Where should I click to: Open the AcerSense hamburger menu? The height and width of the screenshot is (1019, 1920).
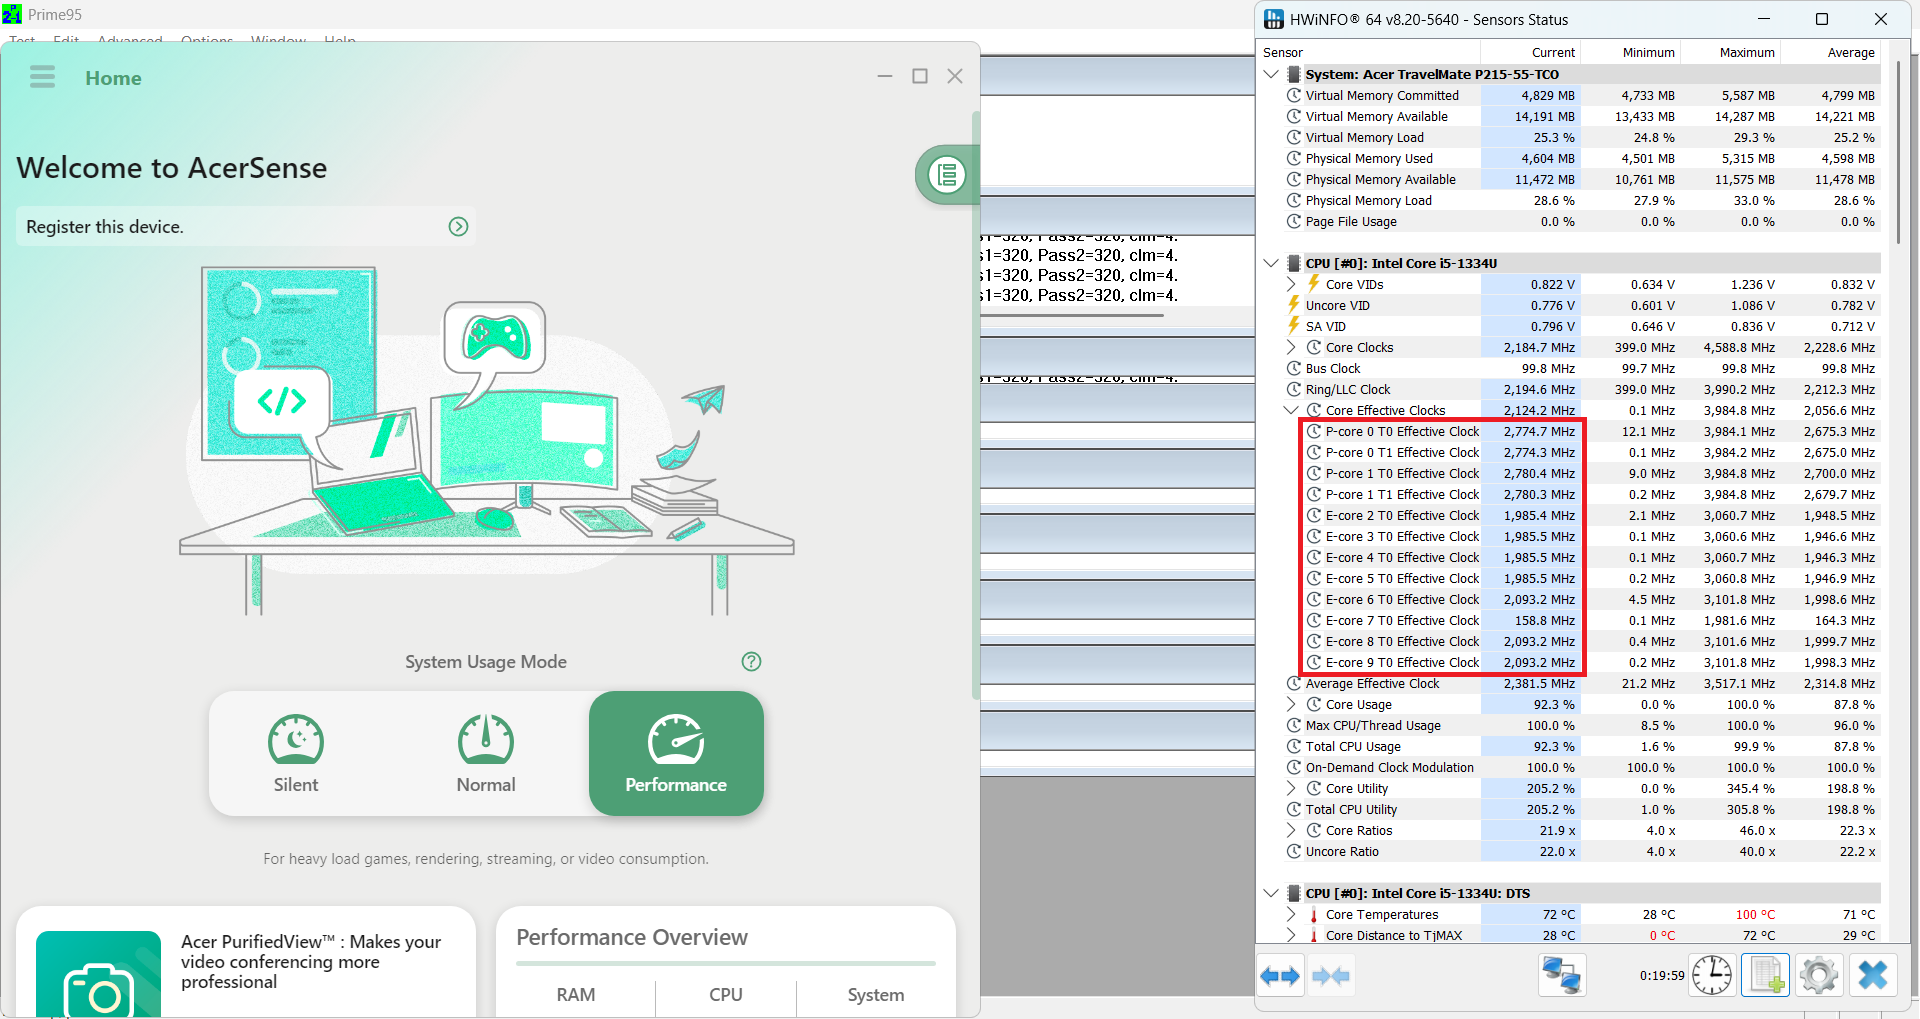point(42,77)
